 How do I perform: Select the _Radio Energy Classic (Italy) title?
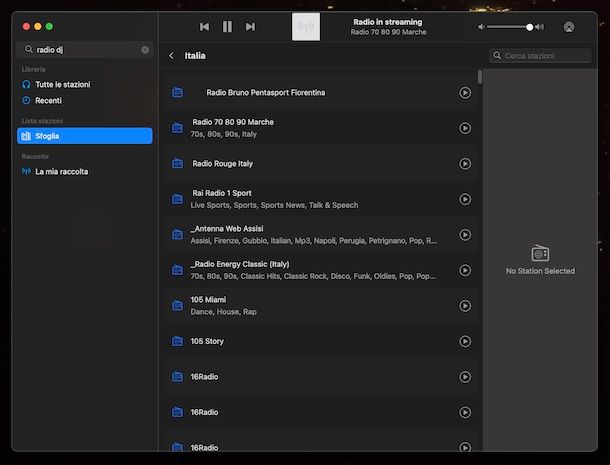[x=240, y=264]
